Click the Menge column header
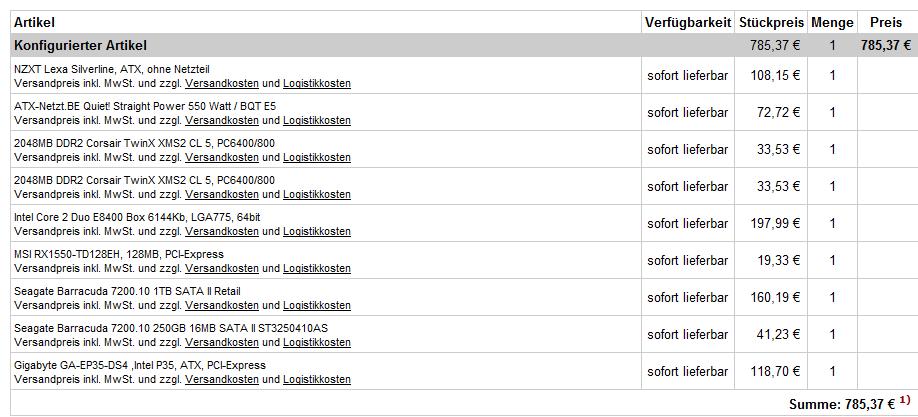This screenshot has height=417, width=918. point(832,22)
